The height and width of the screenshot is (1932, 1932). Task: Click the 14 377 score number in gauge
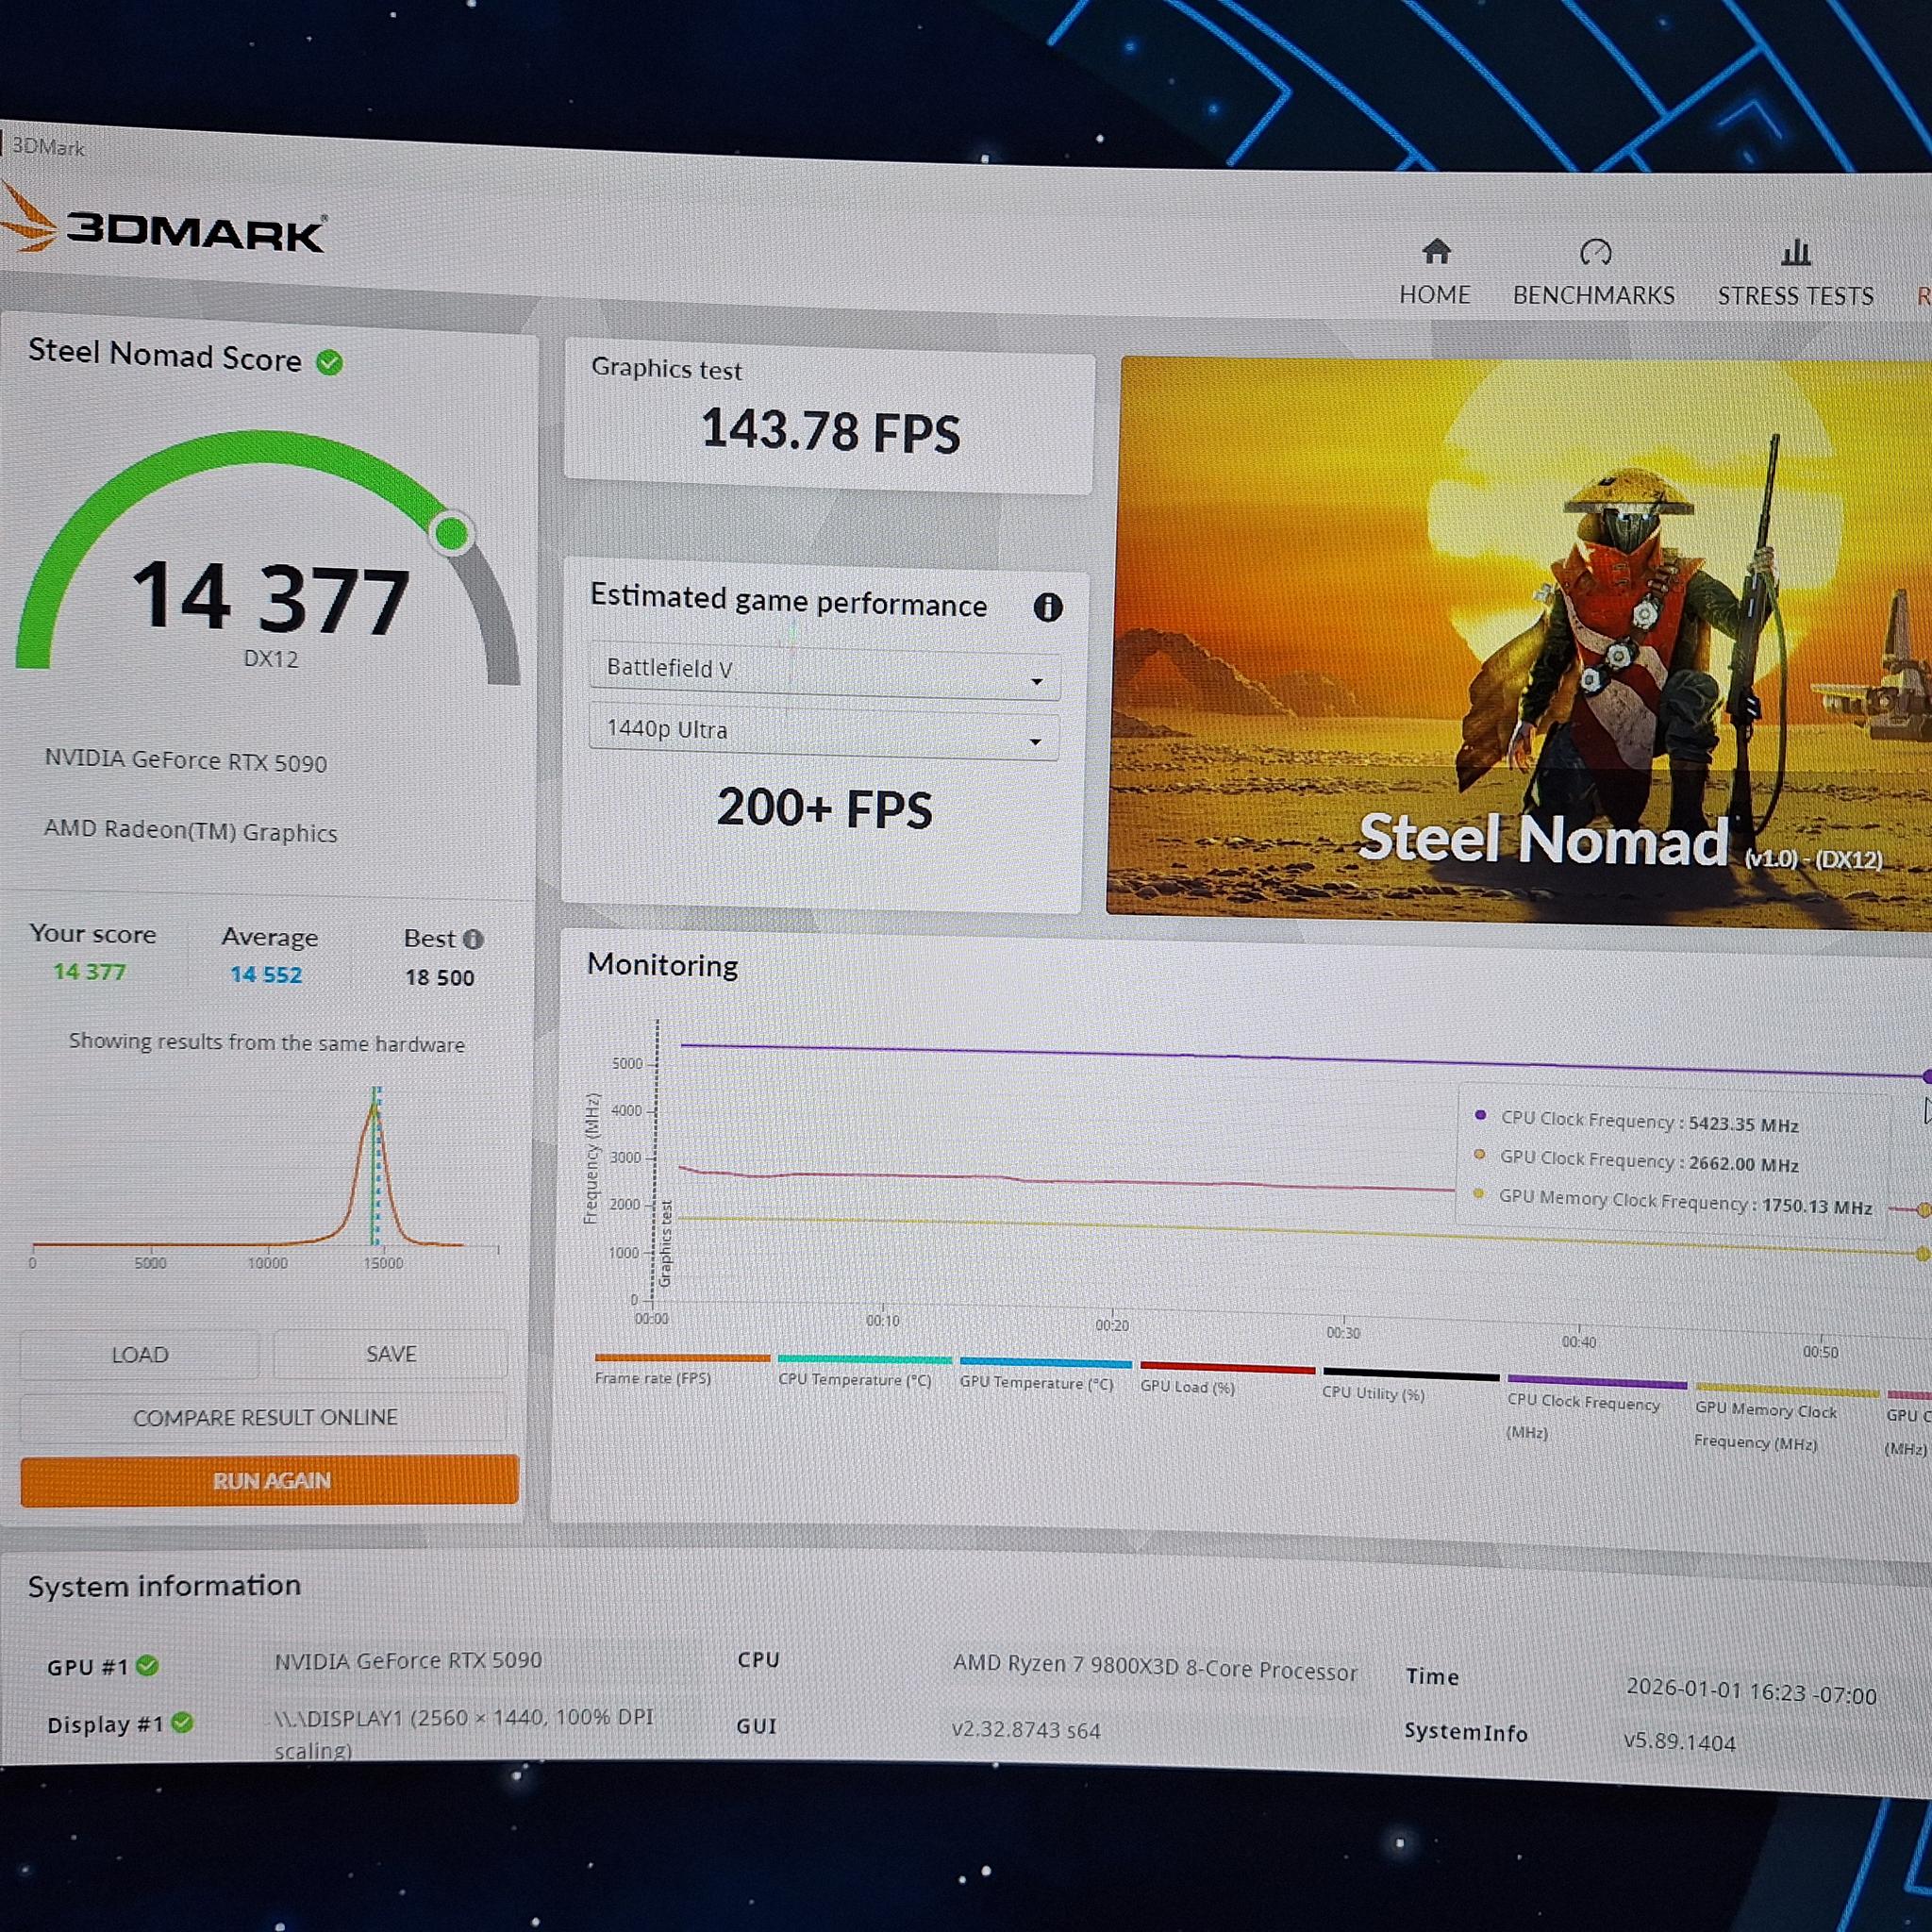270,598
